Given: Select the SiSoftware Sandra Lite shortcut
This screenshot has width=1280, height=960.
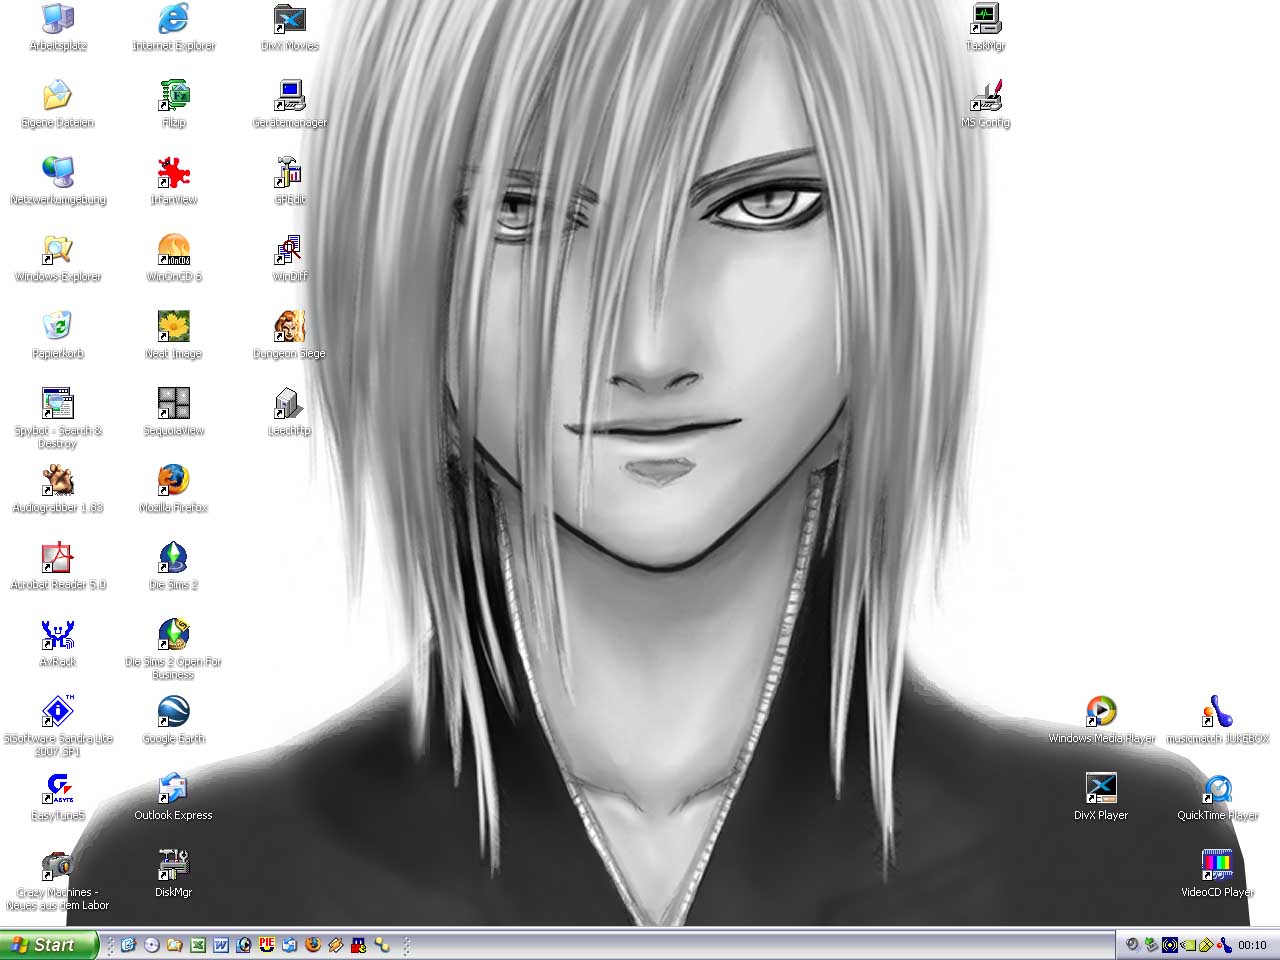Looking at the screenshot, I should coord(58,726).
